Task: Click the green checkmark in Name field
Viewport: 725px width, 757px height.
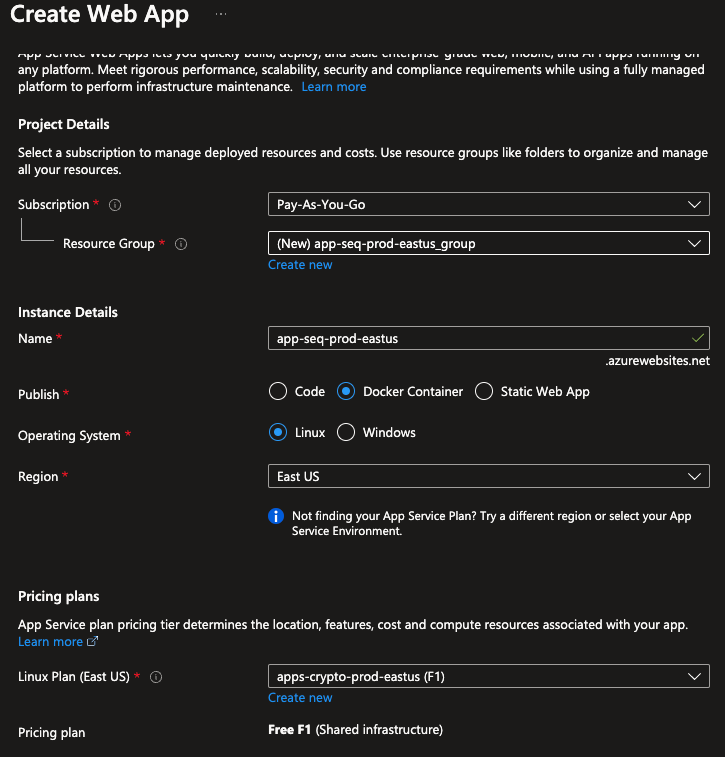Action: coord(697,338)
